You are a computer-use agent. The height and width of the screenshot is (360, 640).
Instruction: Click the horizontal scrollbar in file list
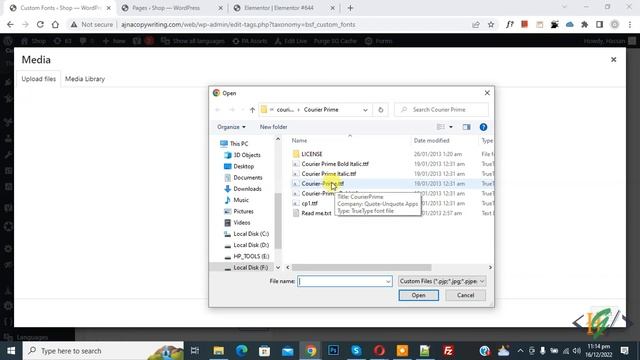click(x=361, y=267)
